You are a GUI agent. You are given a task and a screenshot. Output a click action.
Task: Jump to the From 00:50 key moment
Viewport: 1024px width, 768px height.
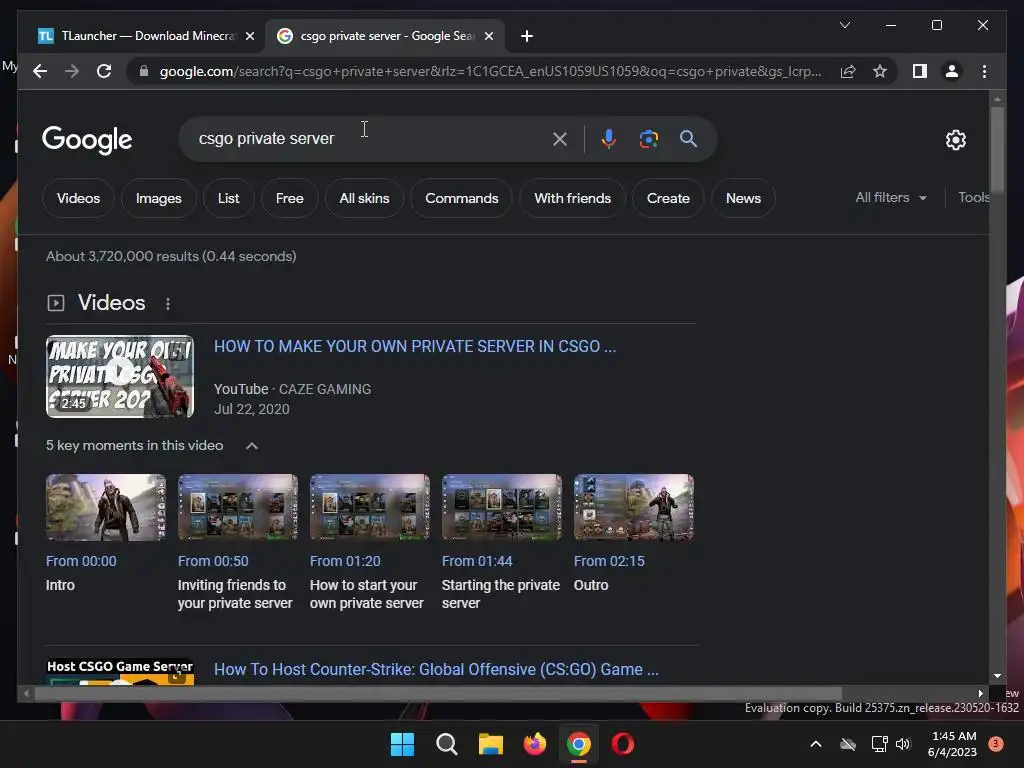click(x=213, y=561)
